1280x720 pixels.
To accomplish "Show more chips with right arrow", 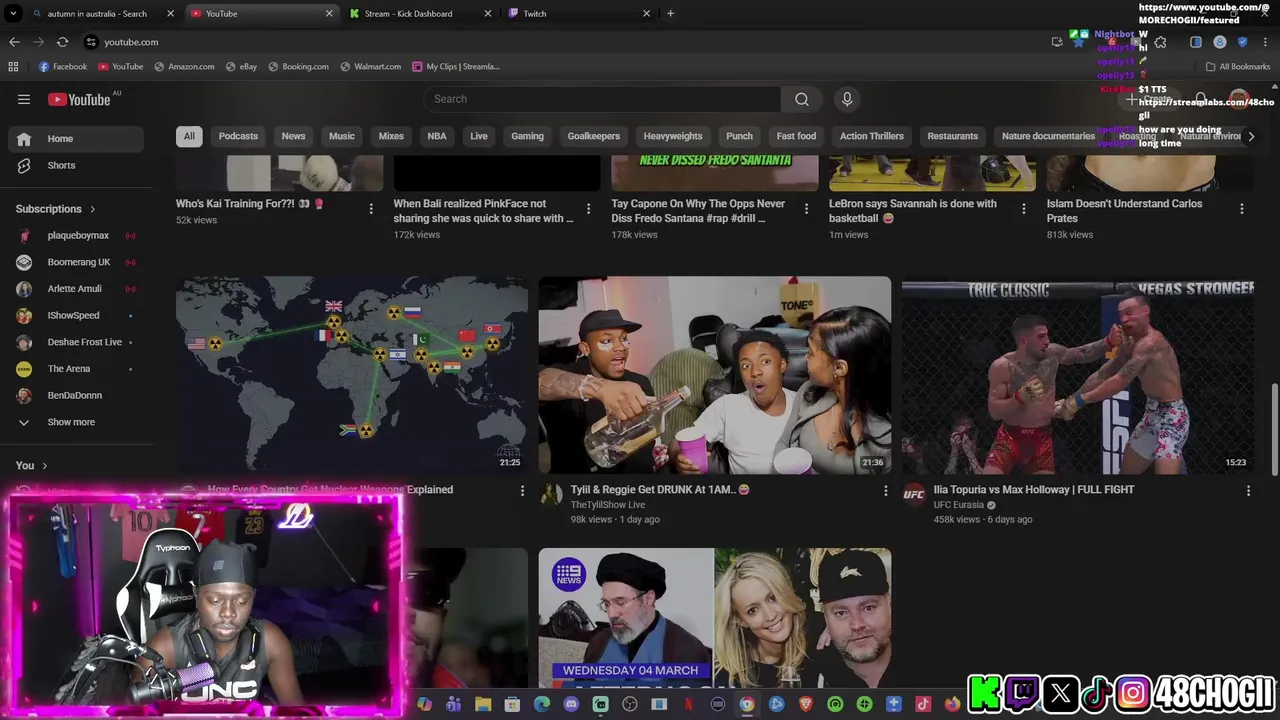I will 1250,136.
